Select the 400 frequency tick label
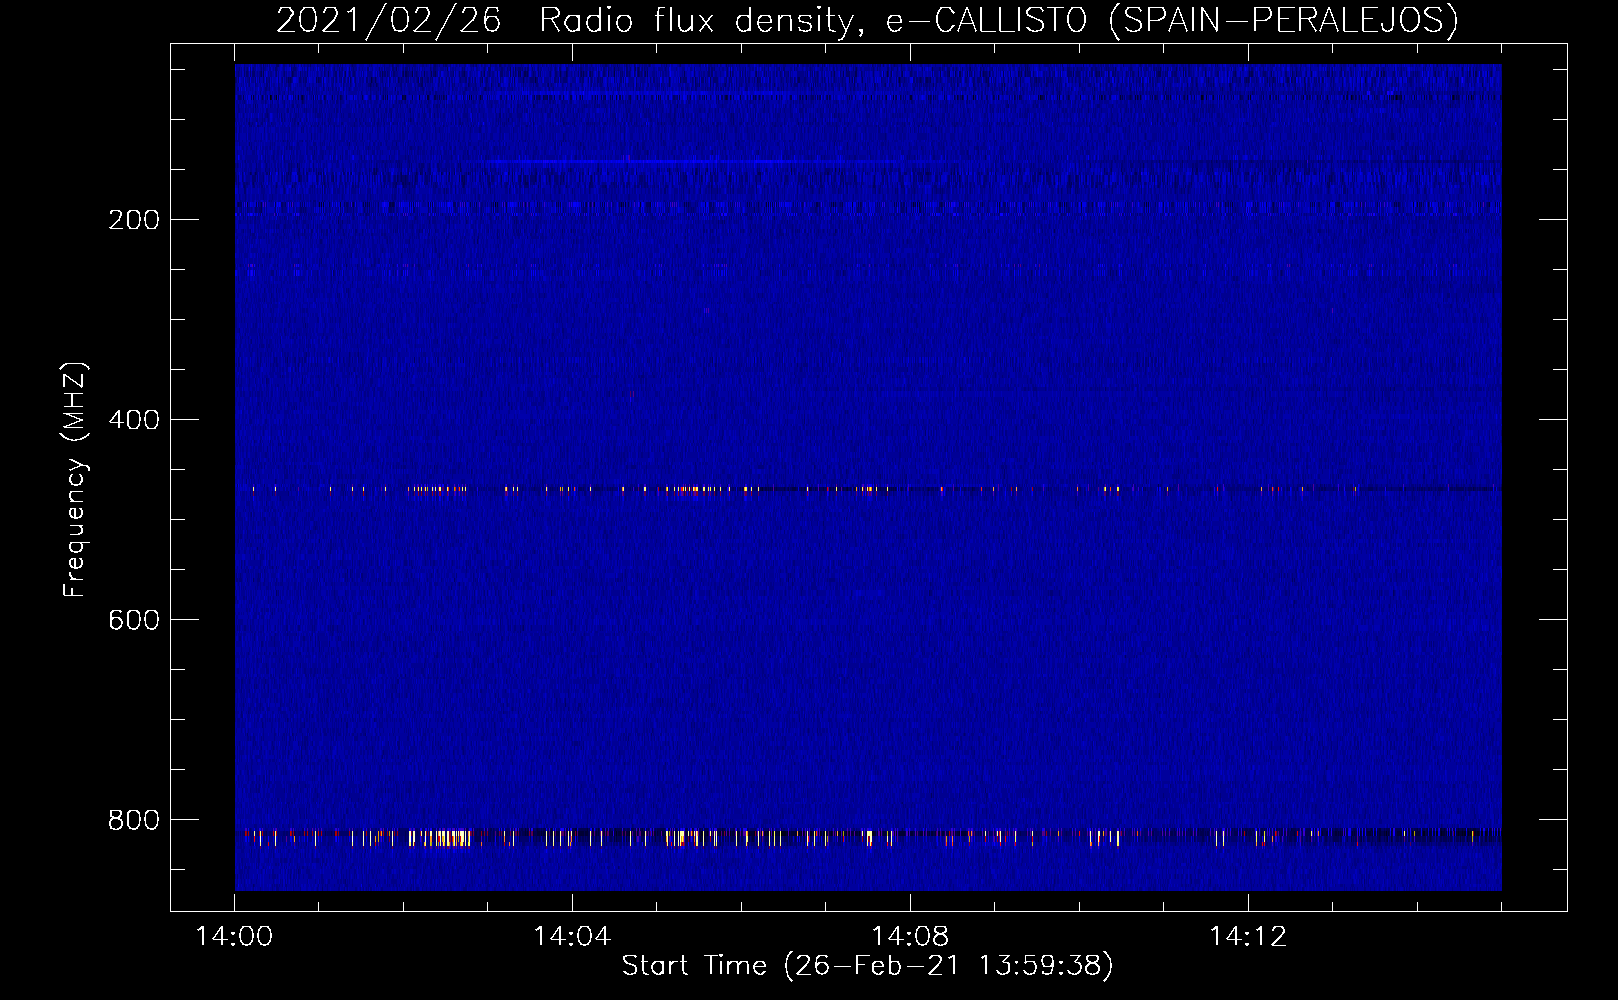The height and width of the screenshot is (1000, 1618). click(x=134, y=420)
